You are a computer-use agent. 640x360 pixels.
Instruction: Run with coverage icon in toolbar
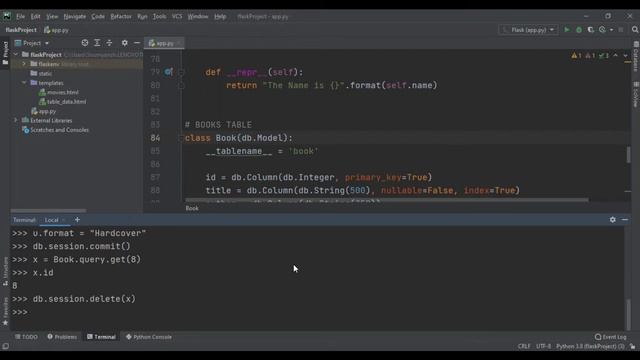(x=591, y=30)
